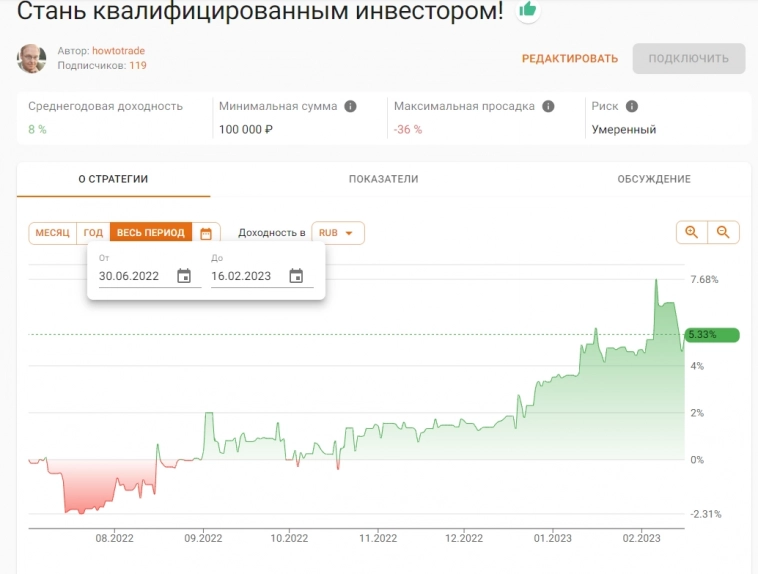Open the howtotrade author profile link
Image resolution: width=758 pixels, height=574 pixels.
tap(118, 51)
